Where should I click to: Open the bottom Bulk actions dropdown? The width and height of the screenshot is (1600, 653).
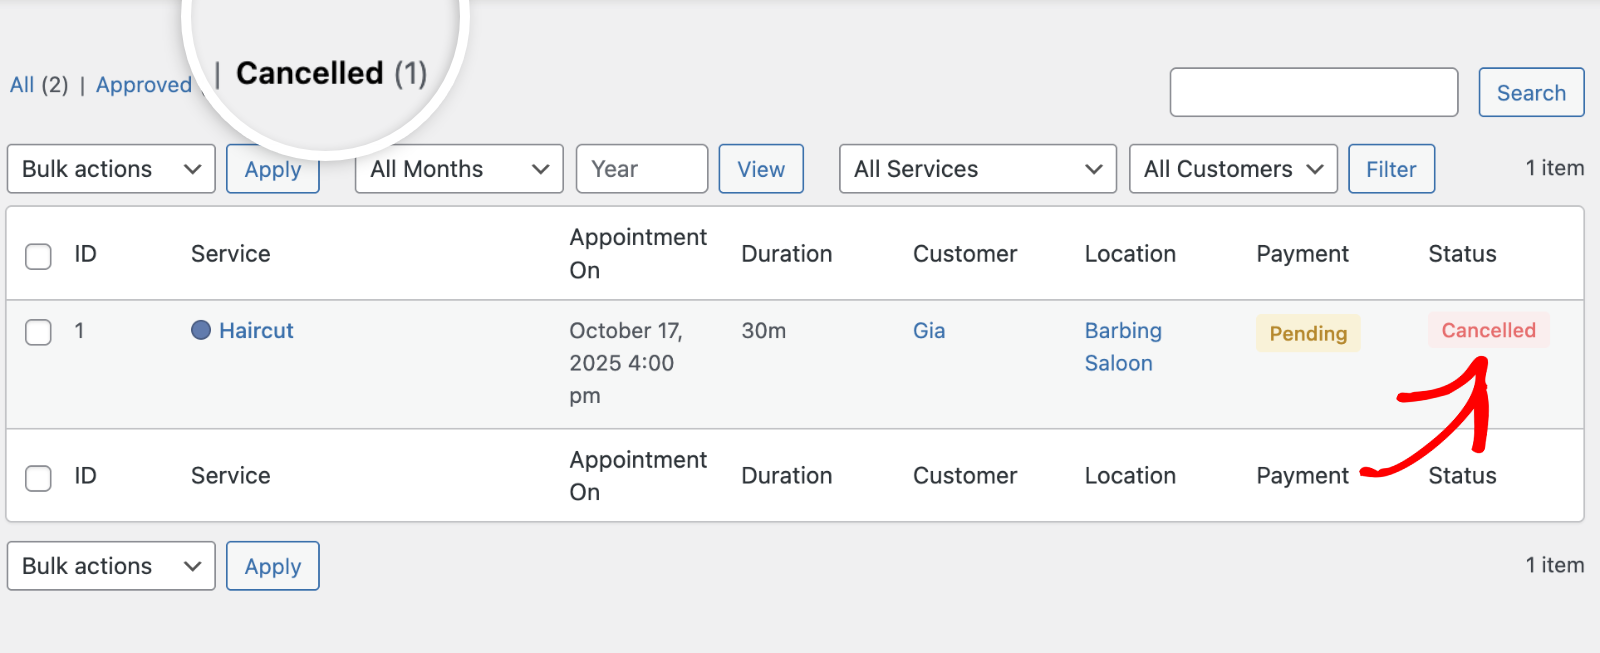point(111,566)
